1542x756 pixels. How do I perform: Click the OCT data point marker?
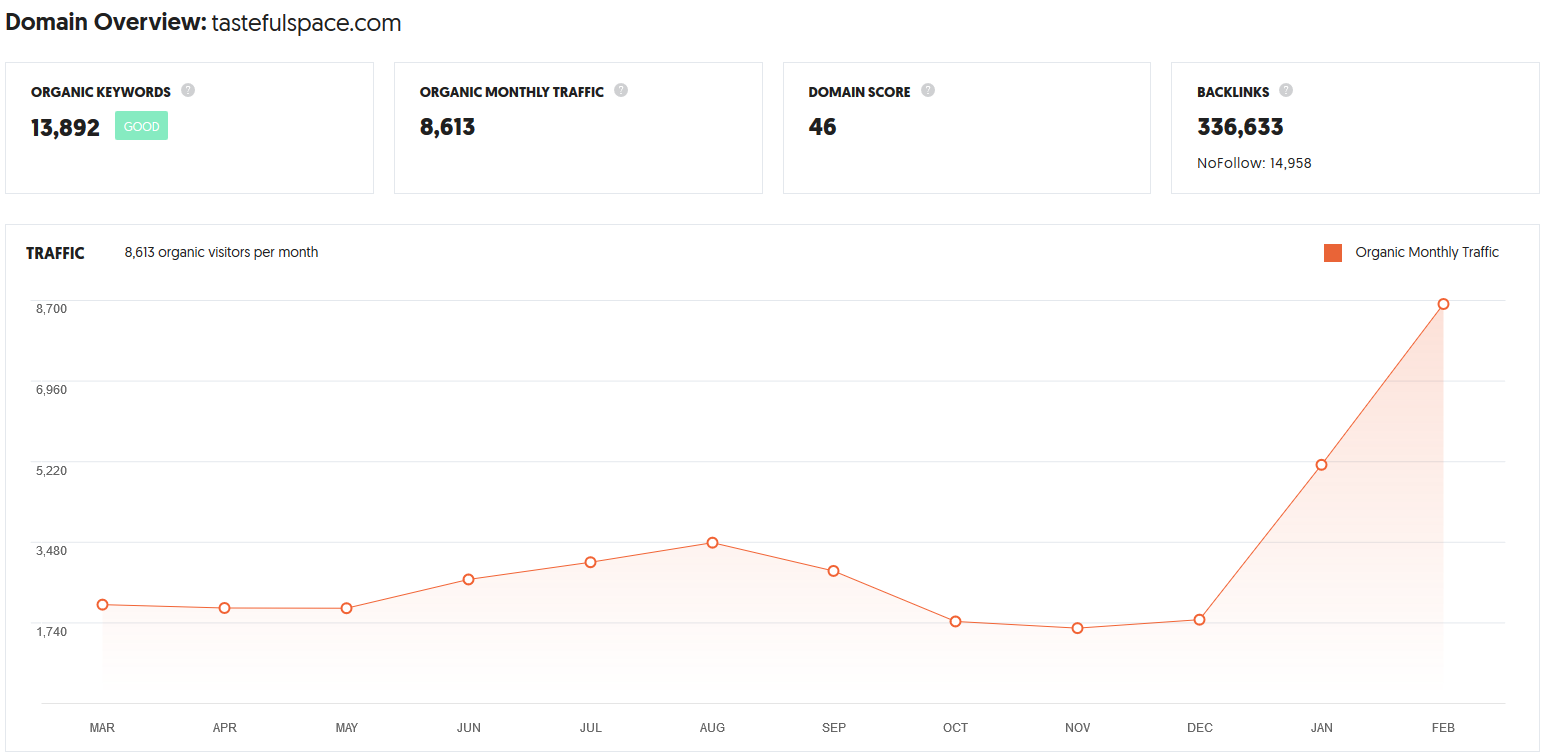(955, 622)
